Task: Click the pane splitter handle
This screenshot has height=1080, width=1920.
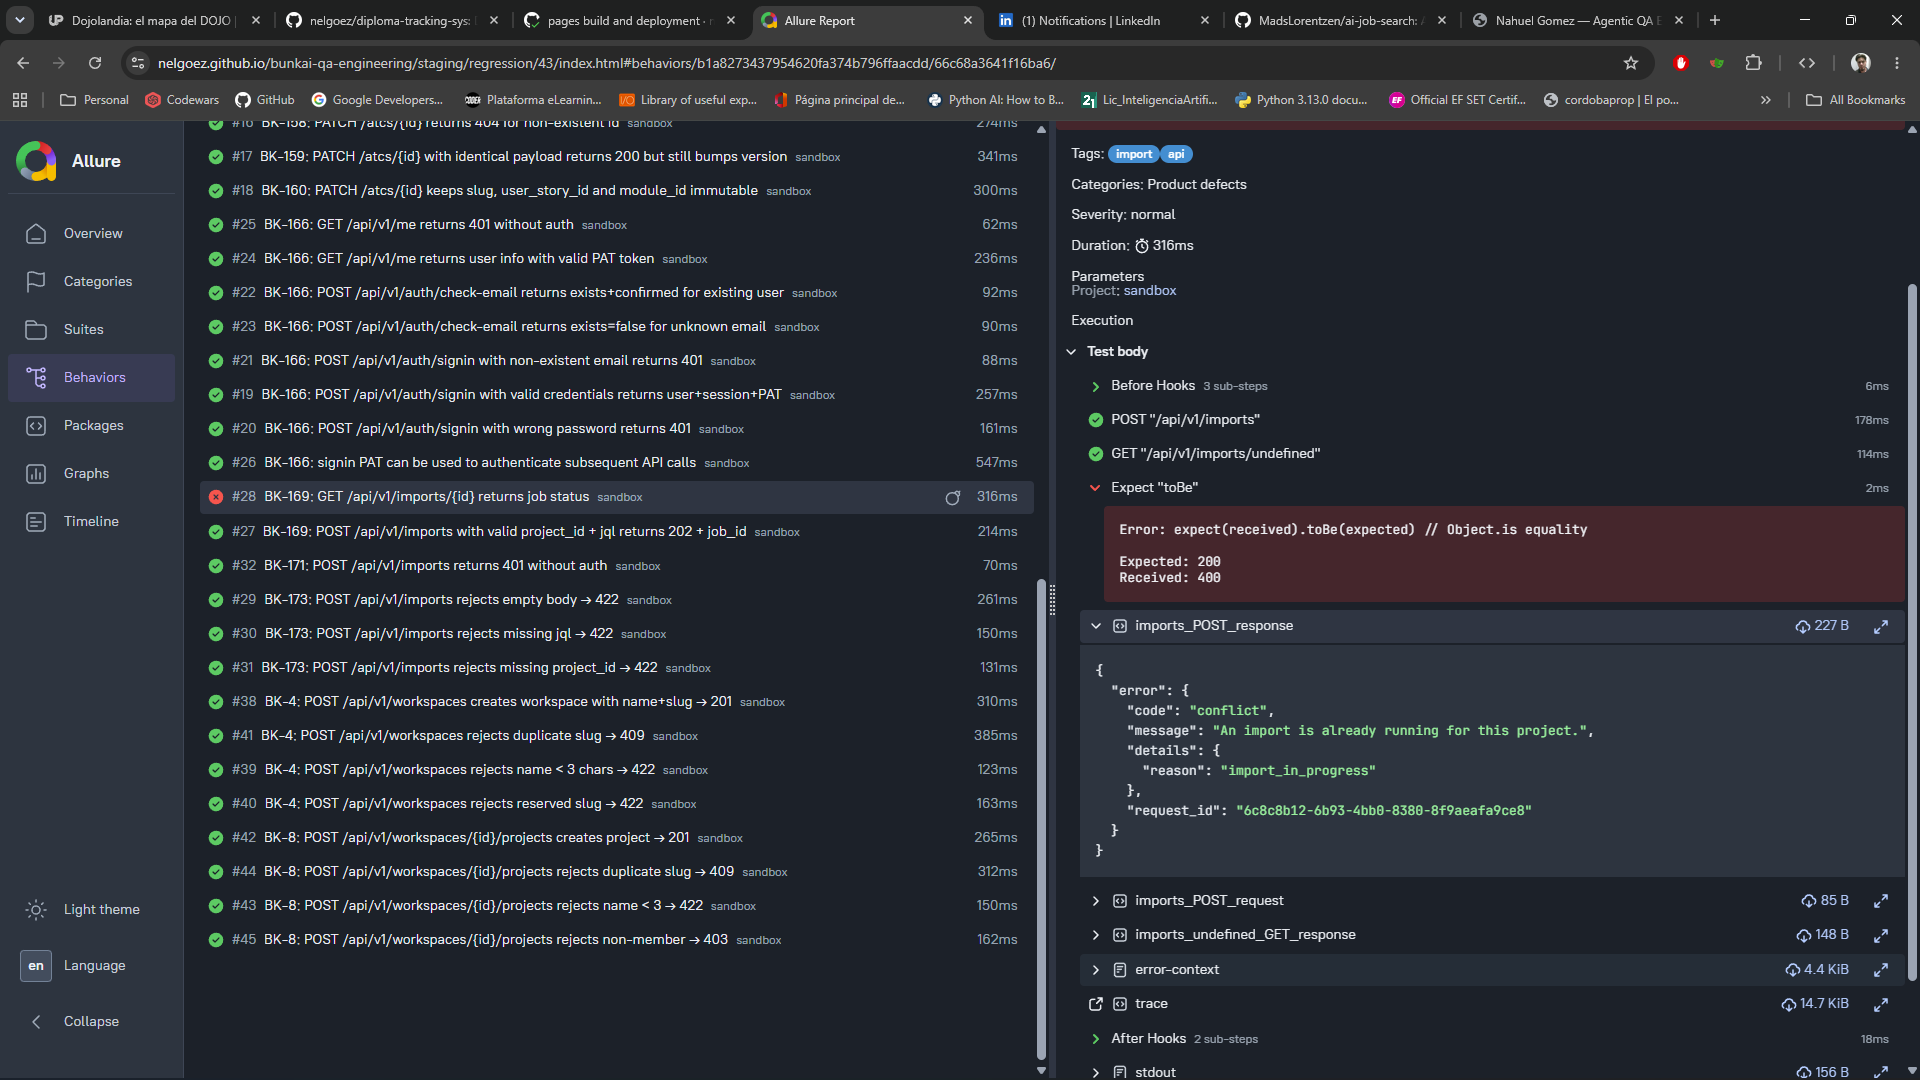Action: (x=1052, y=600)
